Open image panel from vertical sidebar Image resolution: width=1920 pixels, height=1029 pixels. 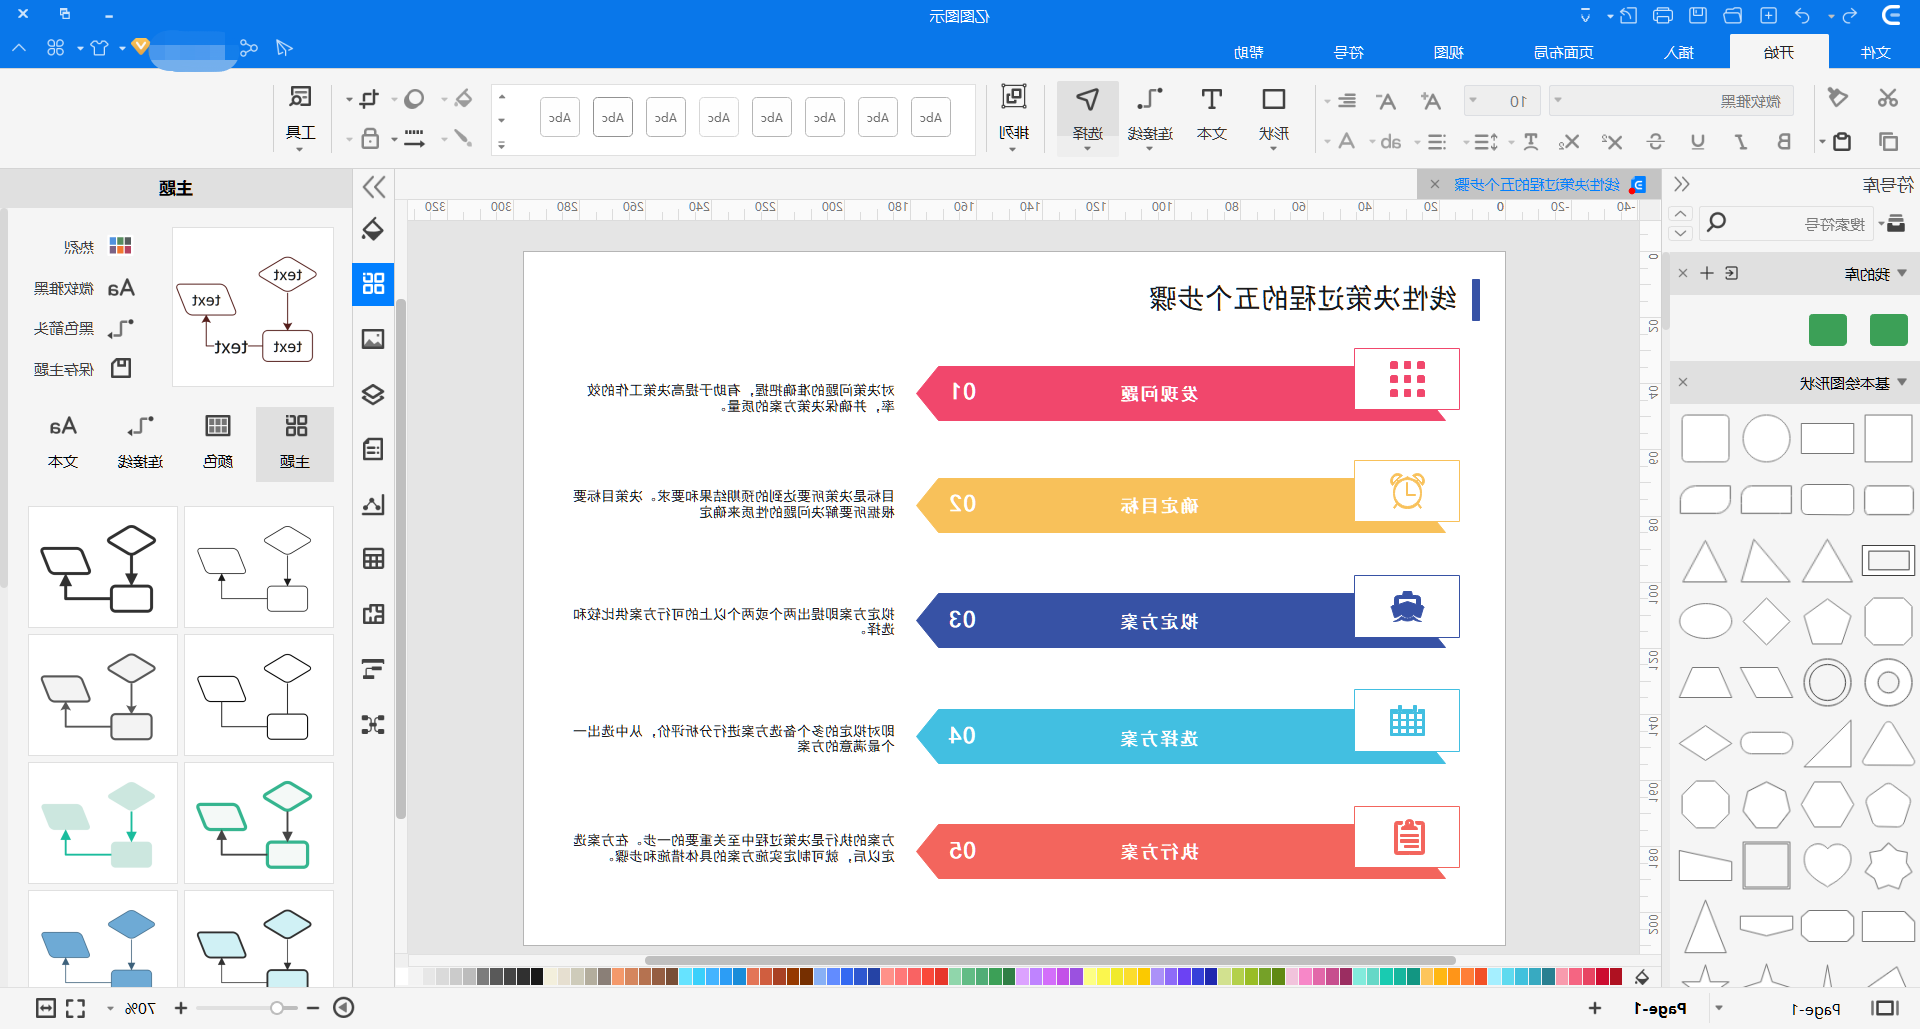tap(373, 339)
